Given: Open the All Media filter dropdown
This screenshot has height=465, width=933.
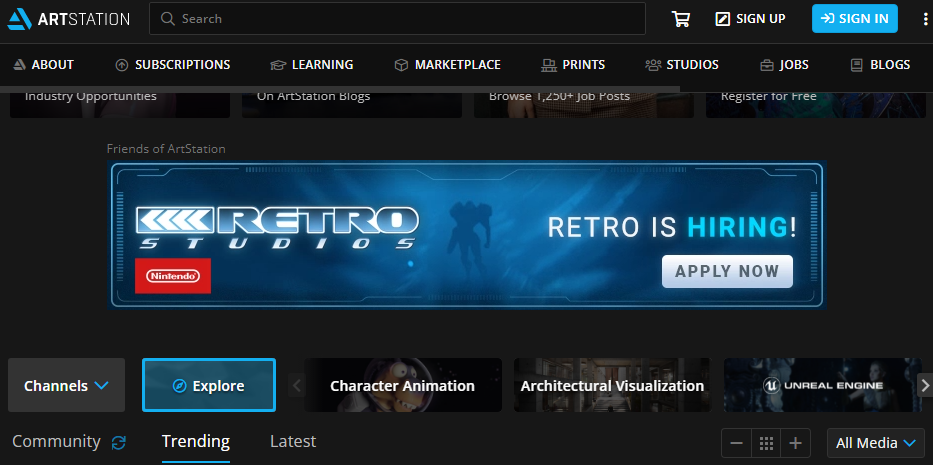Looking at the screenshot, I should (876, 443).
